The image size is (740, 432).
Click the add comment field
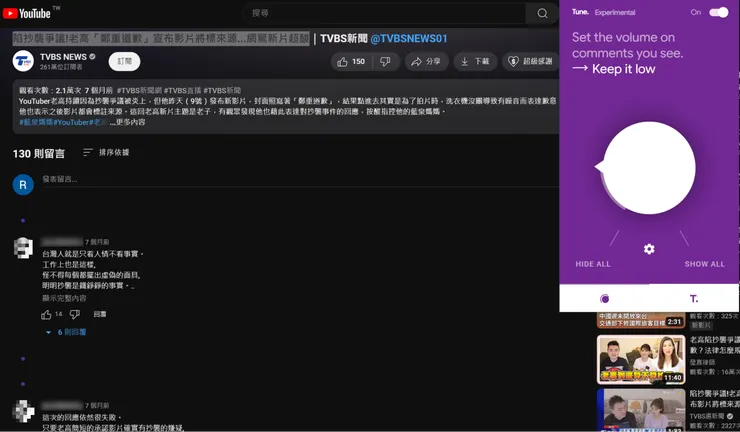(300, 179)
